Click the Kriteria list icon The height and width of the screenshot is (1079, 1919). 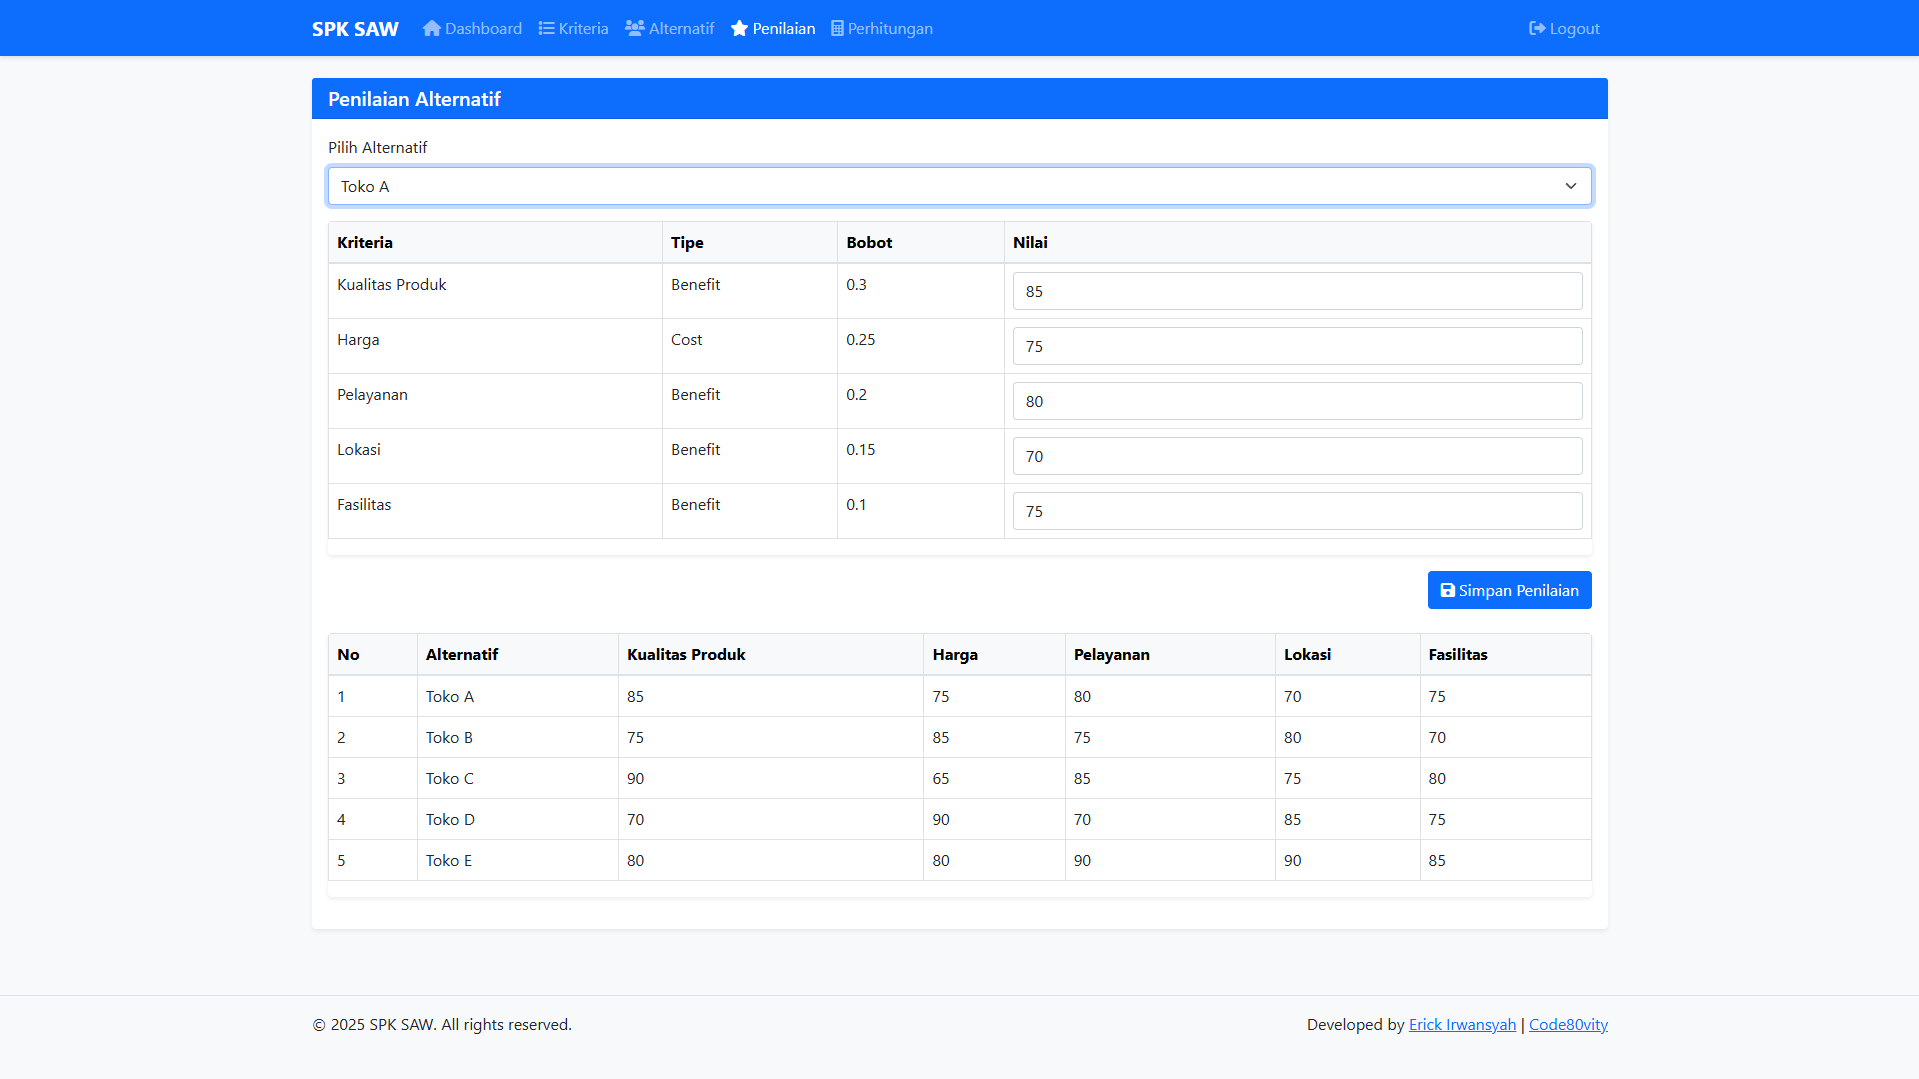tap(546, 28)
